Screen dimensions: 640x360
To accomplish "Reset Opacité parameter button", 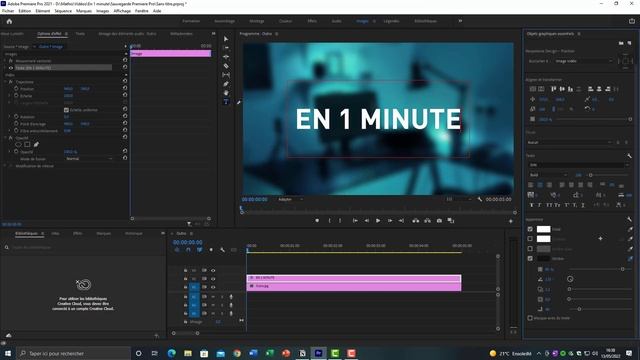I will (125, 151).
